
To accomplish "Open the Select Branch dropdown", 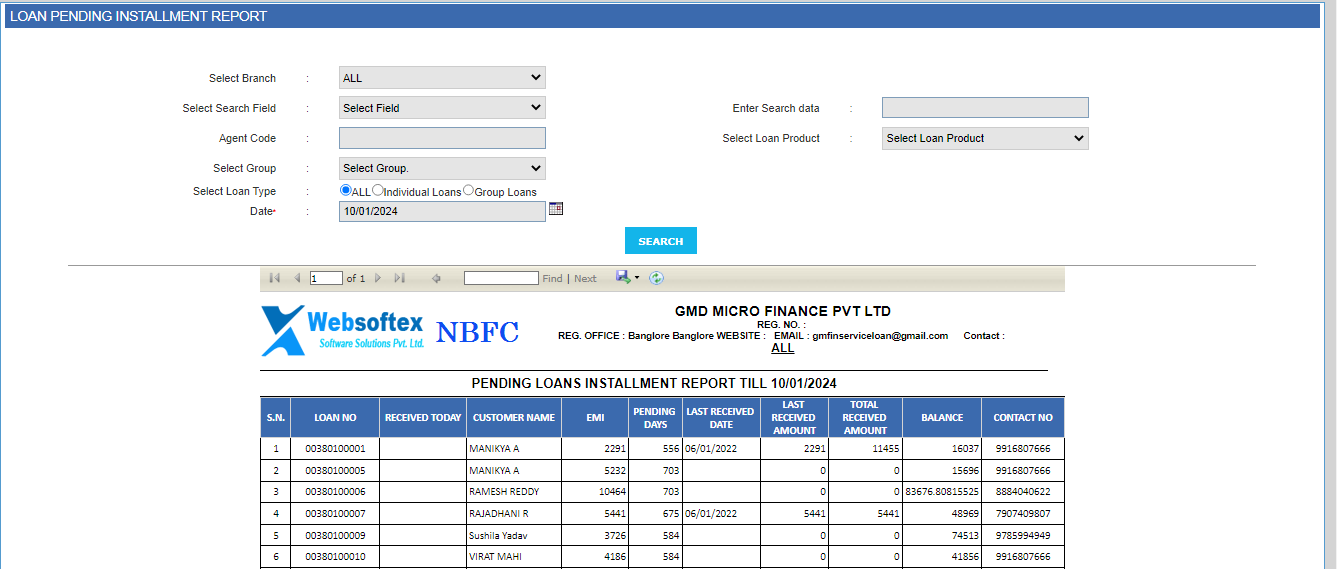I will pyautogui.click(x=442, y=78).
